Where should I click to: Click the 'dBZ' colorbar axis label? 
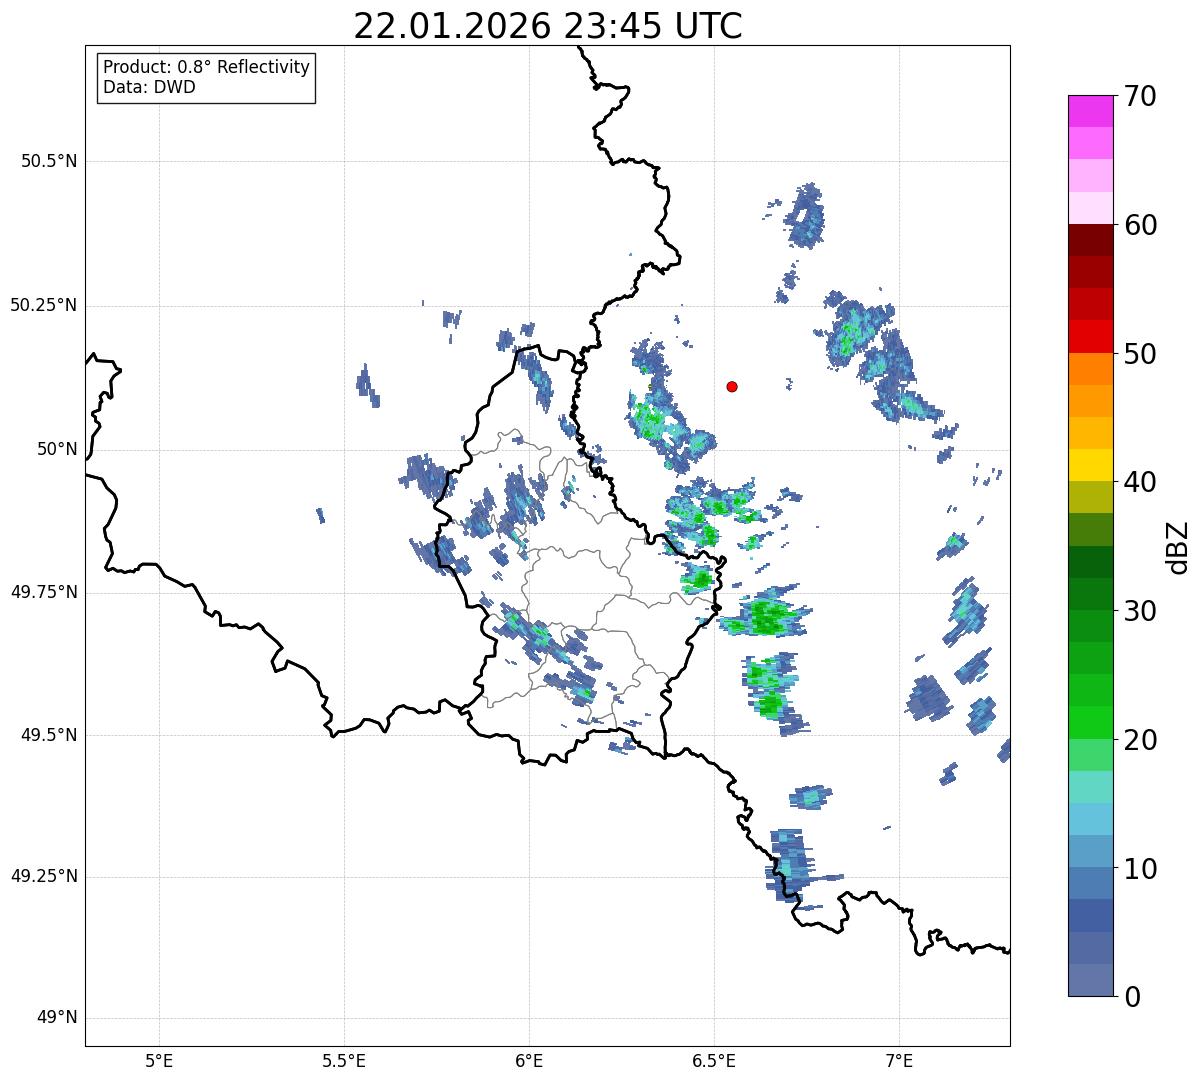pyautogui.click(x=1178, y=546)
